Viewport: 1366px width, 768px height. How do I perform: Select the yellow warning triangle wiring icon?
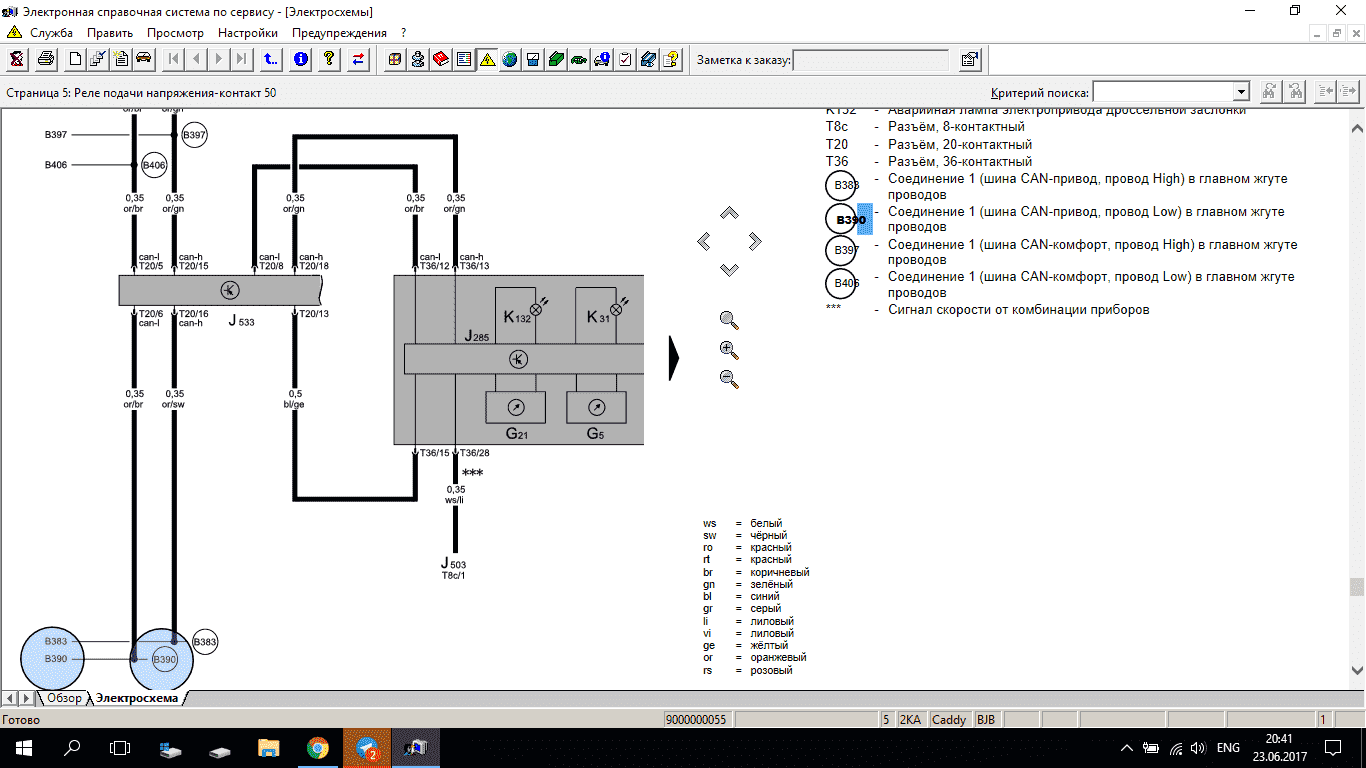[x=487, y=59]
